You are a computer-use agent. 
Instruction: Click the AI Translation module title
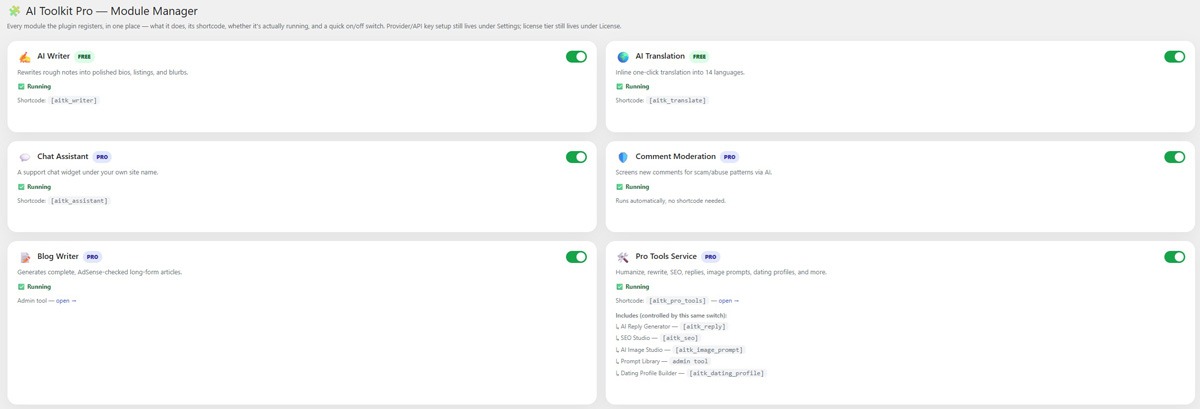click(x=660, y=57)
